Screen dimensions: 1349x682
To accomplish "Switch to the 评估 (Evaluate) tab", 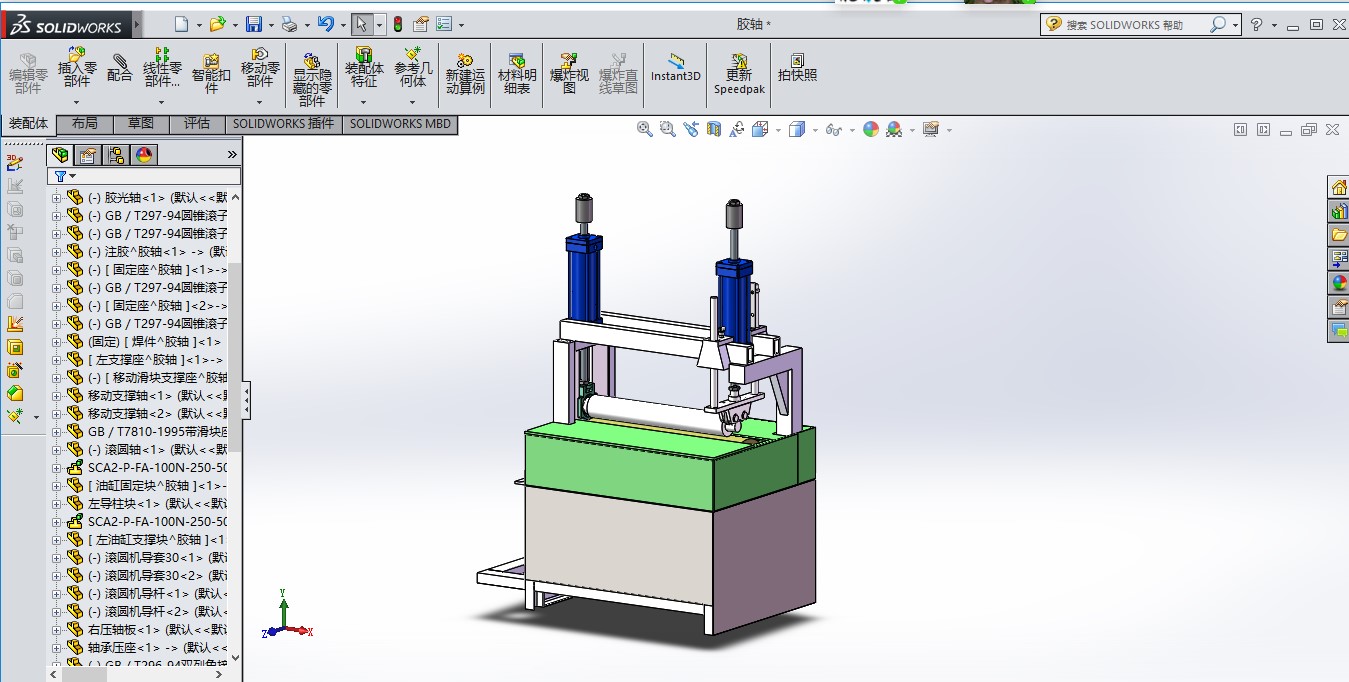I will click(x=197, y=124).
